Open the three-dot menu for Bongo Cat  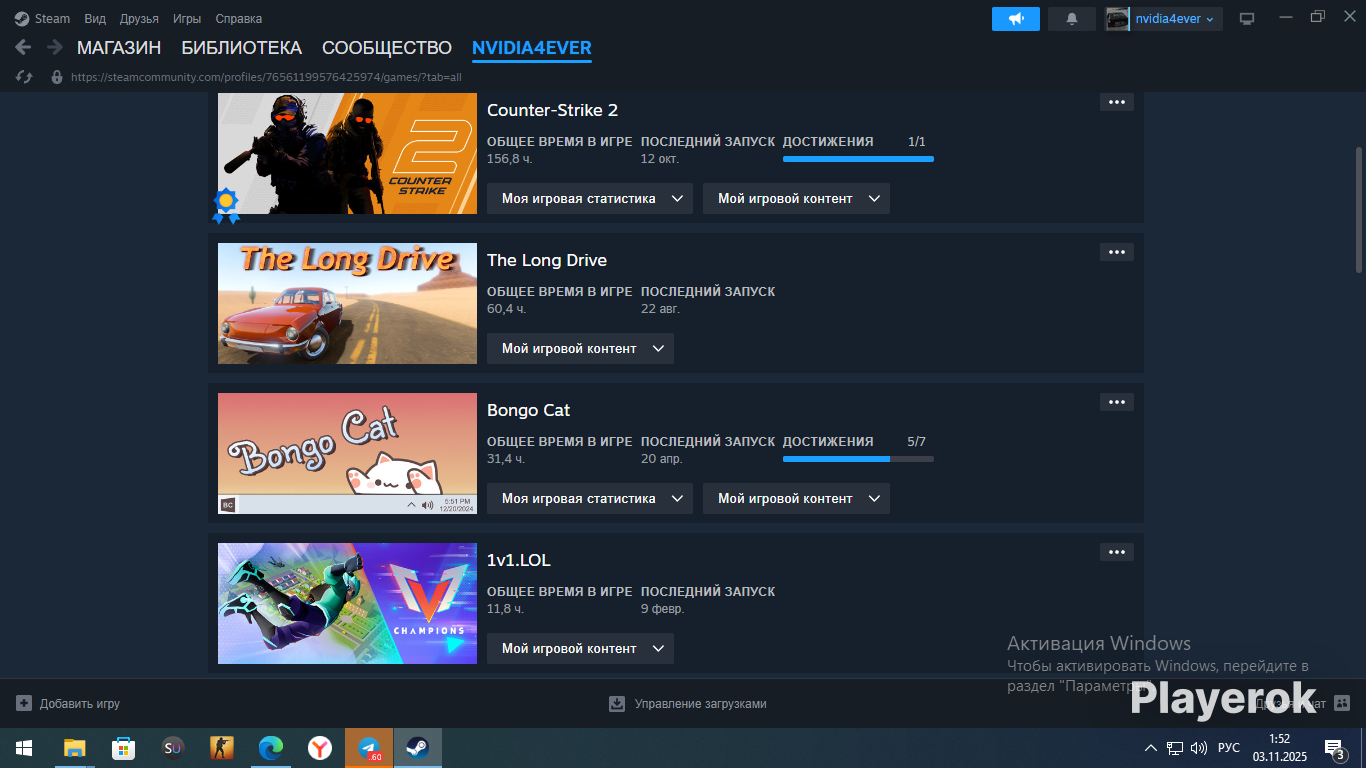(1117, 402)
